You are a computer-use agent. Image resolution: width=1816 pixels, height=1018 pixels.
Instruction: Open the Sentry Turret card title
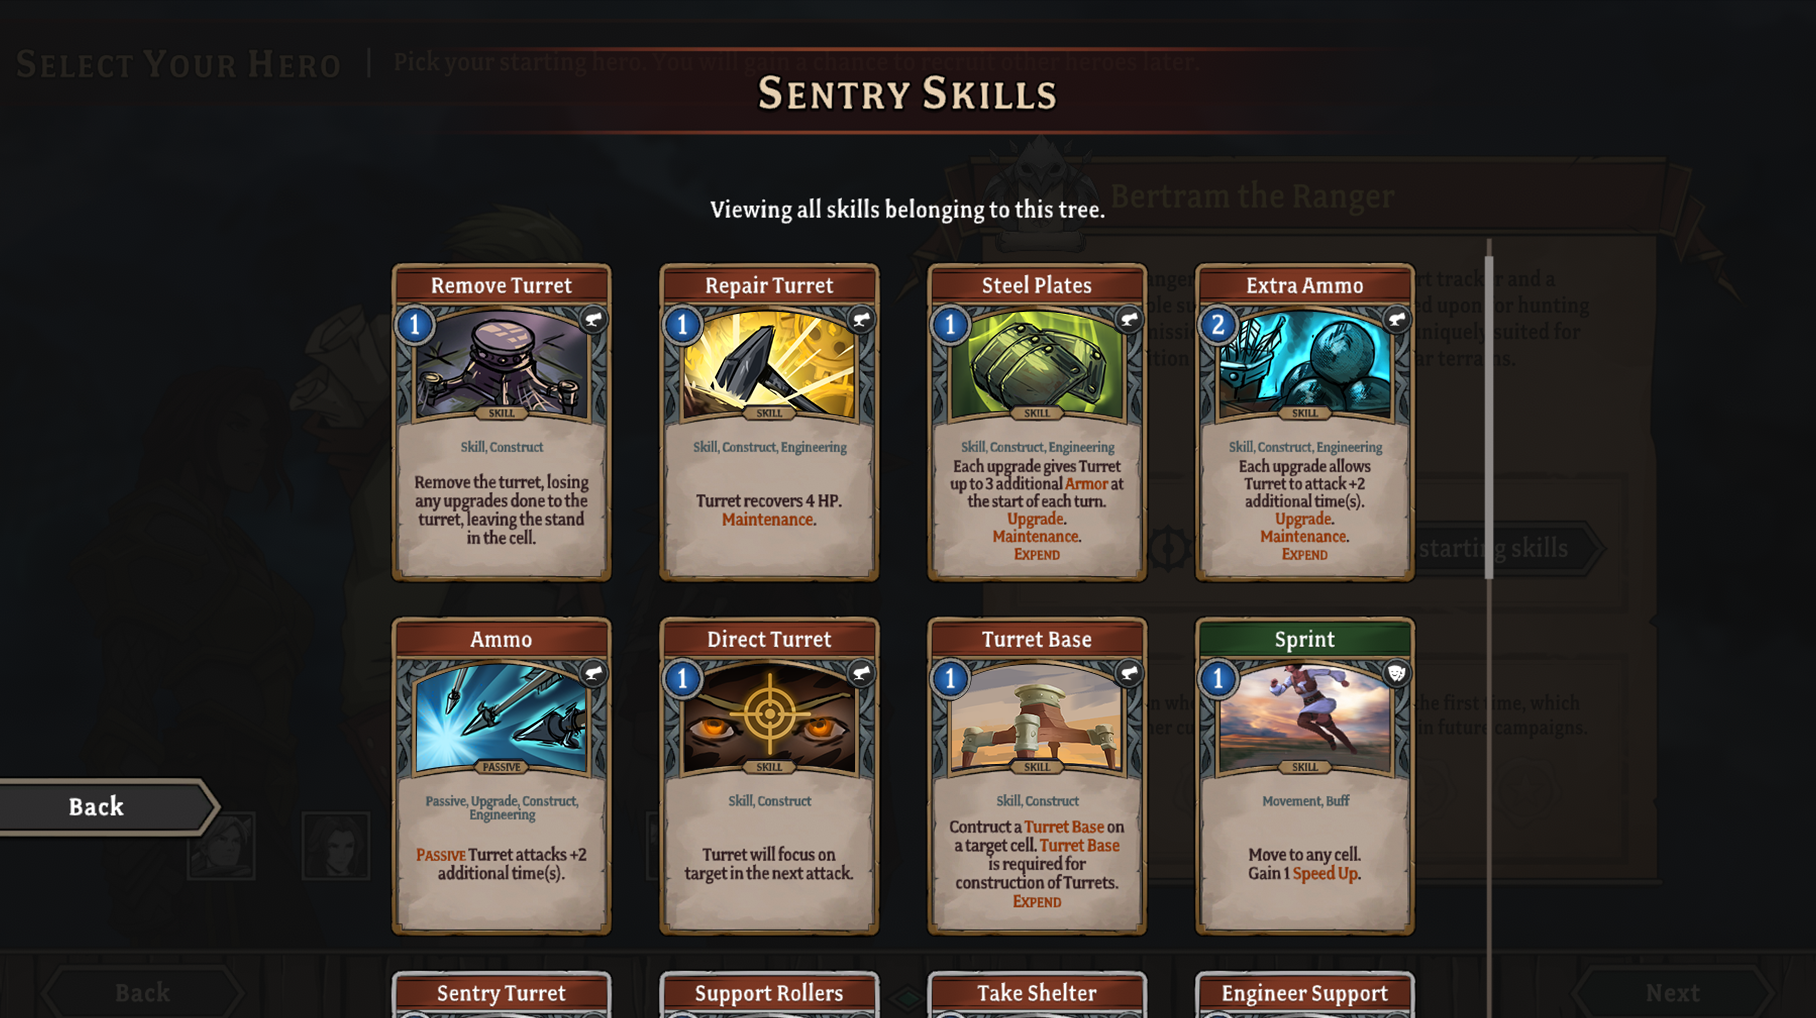501,993
